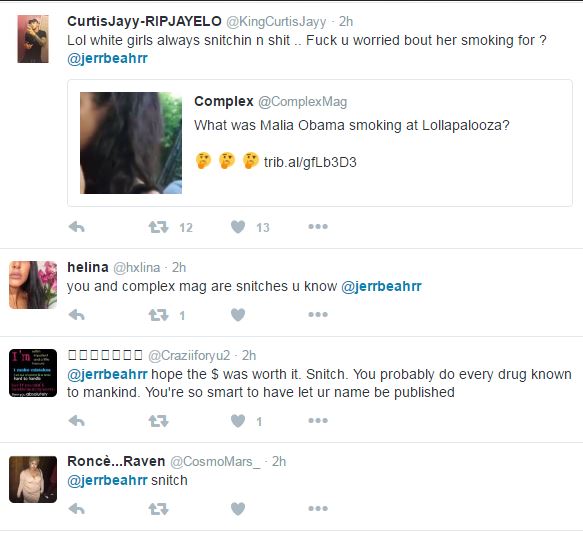583x534 pixels.
Task: Open the quoted Complex tweet image
Action: [x=131, y=143]
